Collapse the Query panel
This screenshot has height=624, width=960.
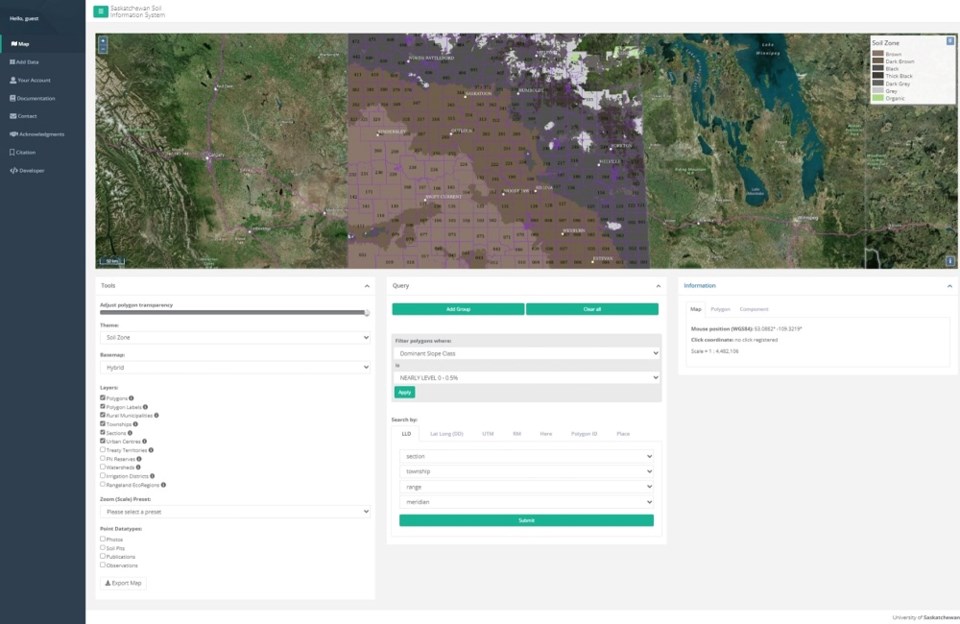658,286
